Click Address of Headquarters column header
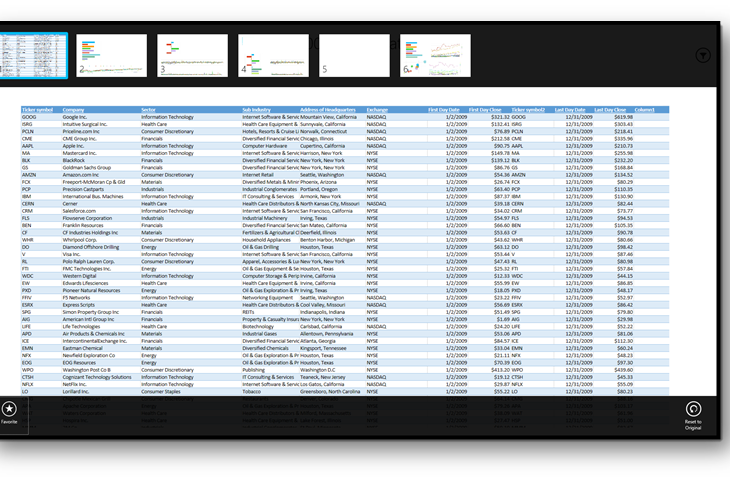This screenshot has width=730, height=487. pos(328,110)
